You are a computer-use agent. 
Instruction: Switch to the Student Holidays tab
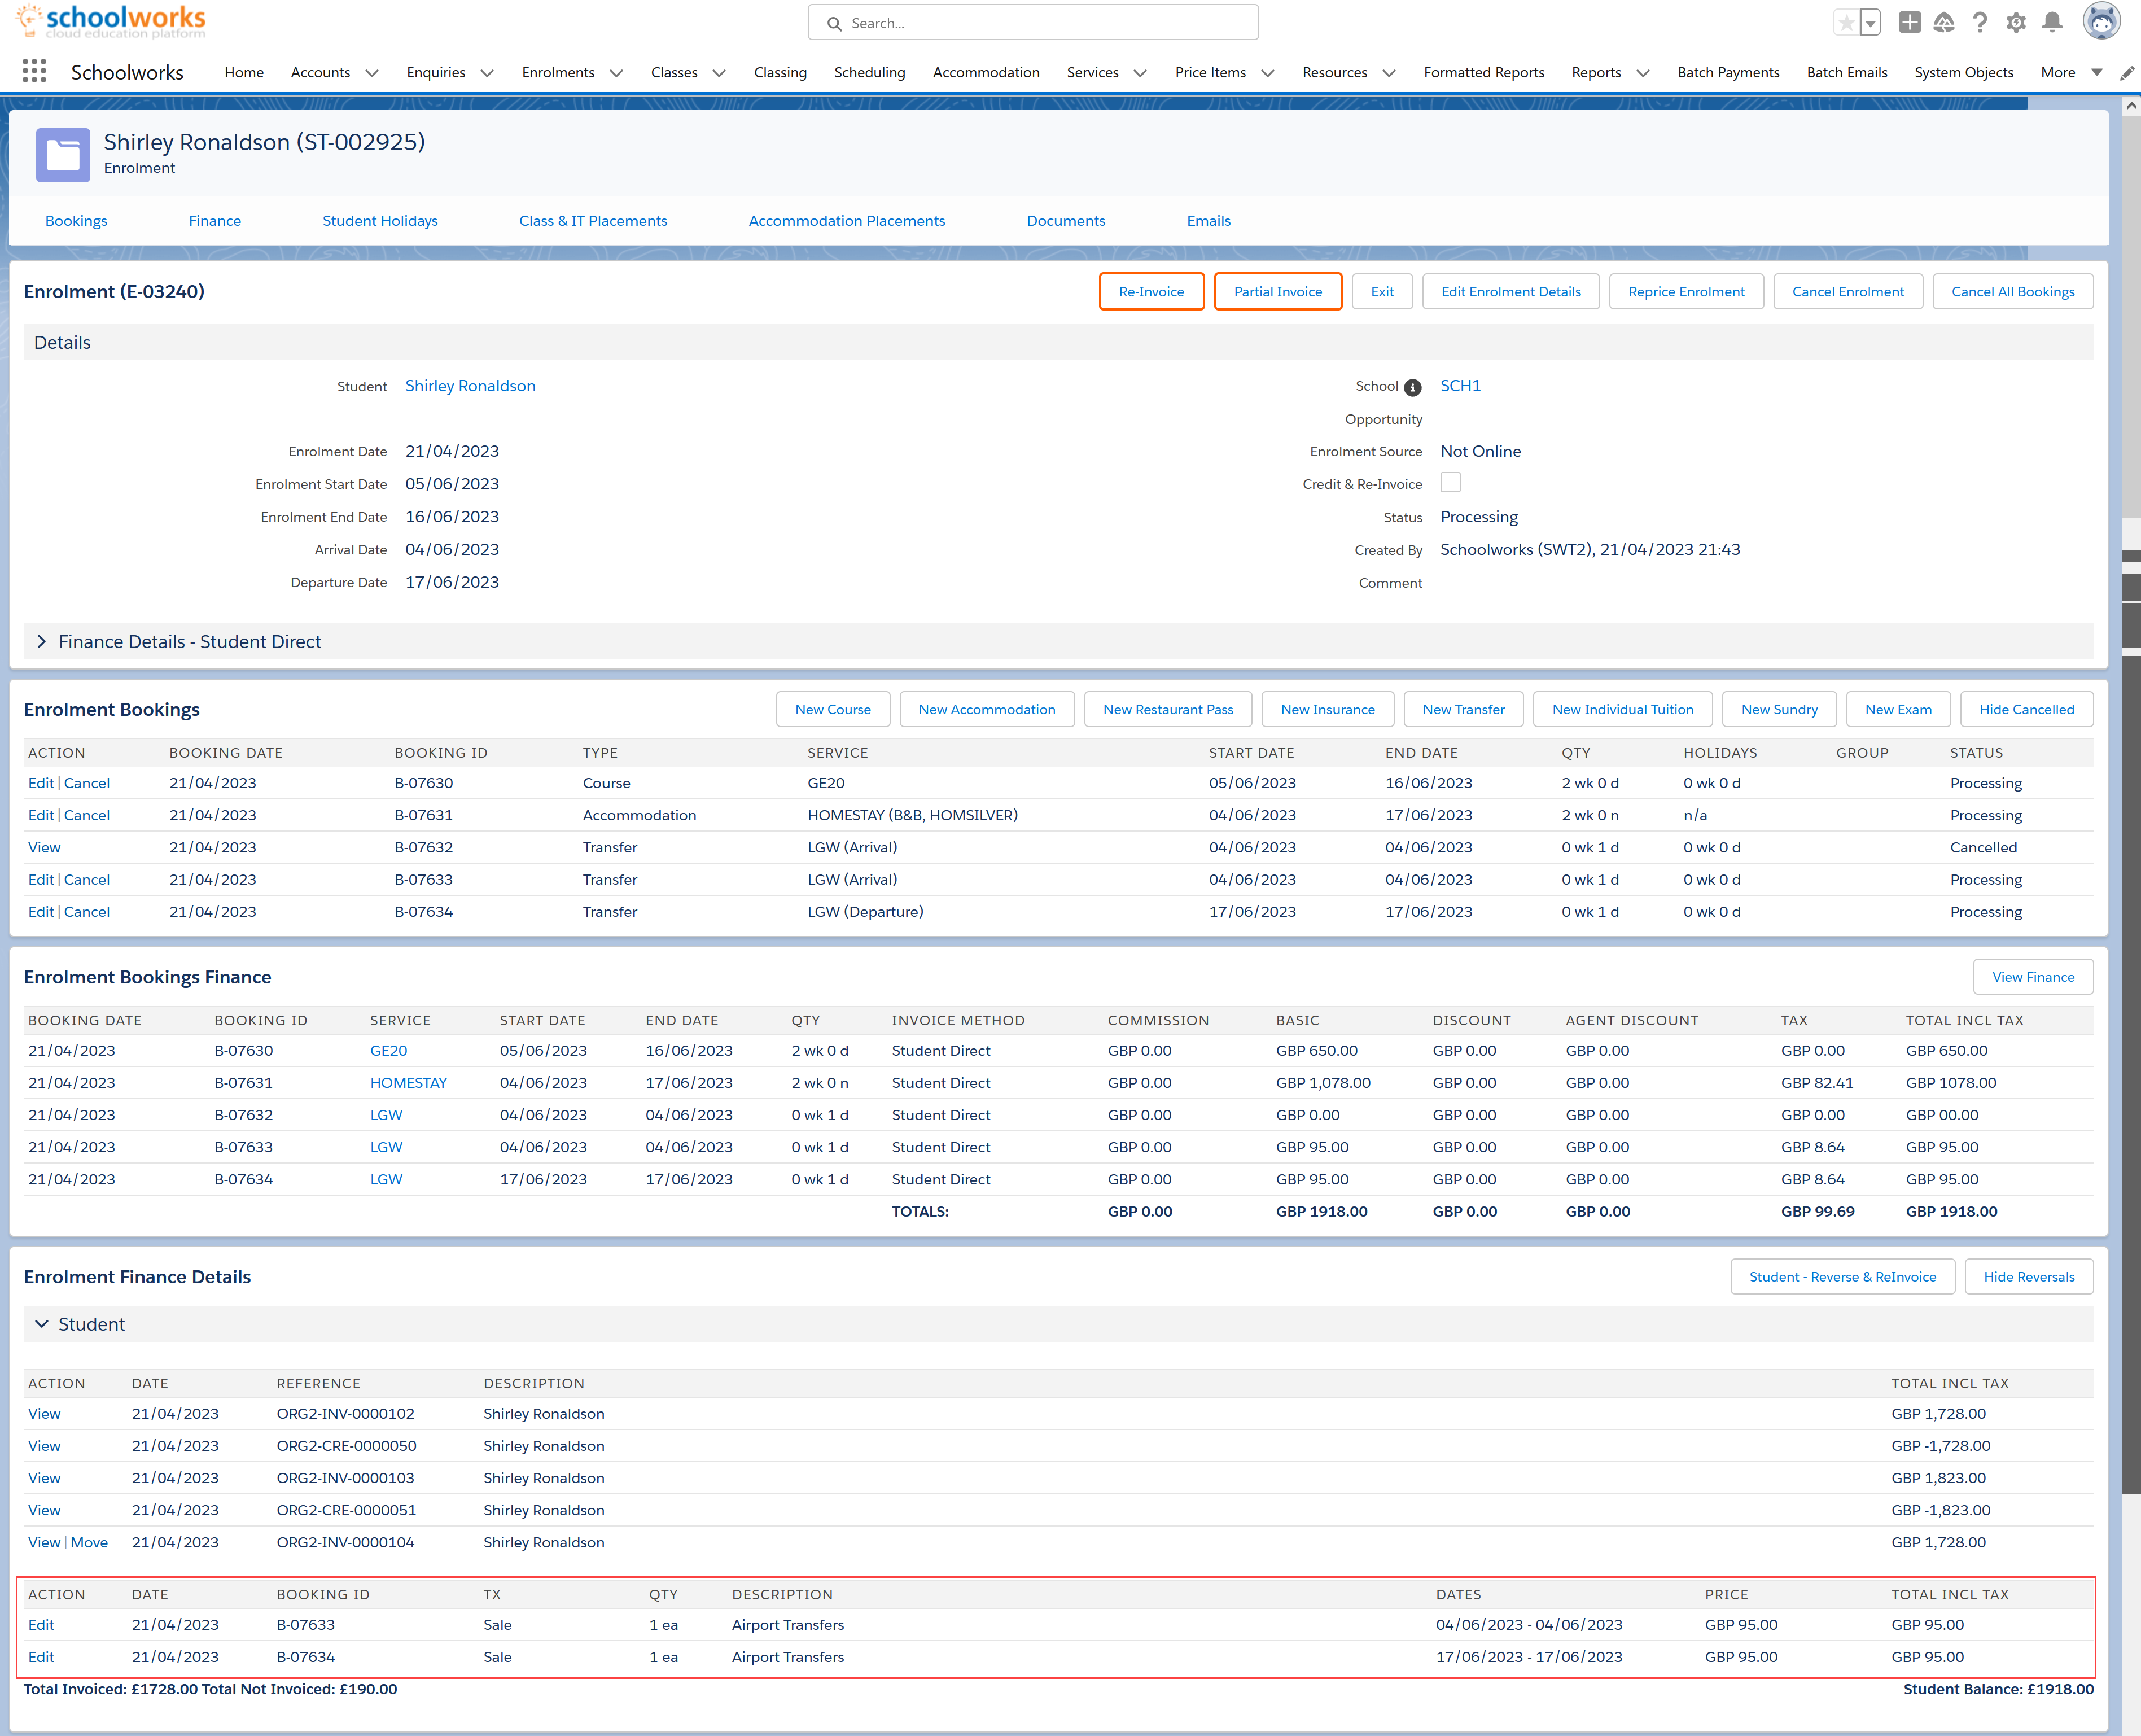[380, 221]
